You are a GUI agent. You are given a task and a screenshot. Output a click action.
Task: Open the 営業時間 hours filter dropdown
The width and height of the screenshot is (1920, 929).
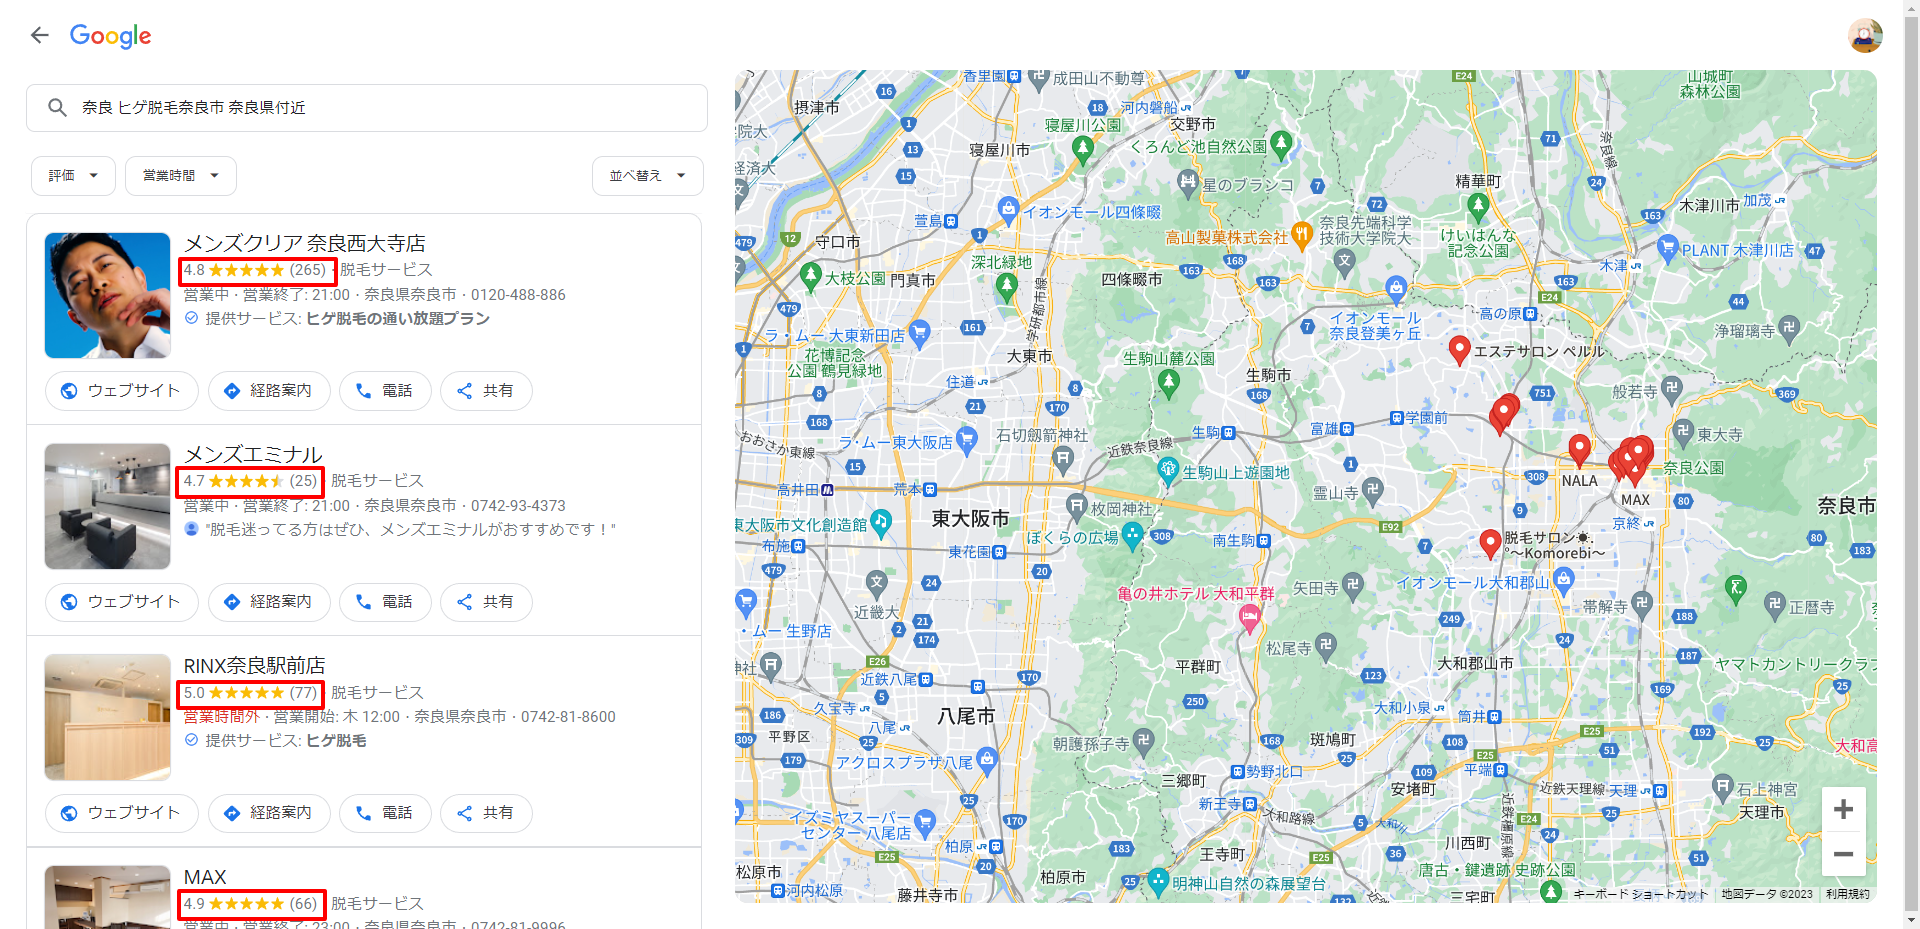click(181, 176)
